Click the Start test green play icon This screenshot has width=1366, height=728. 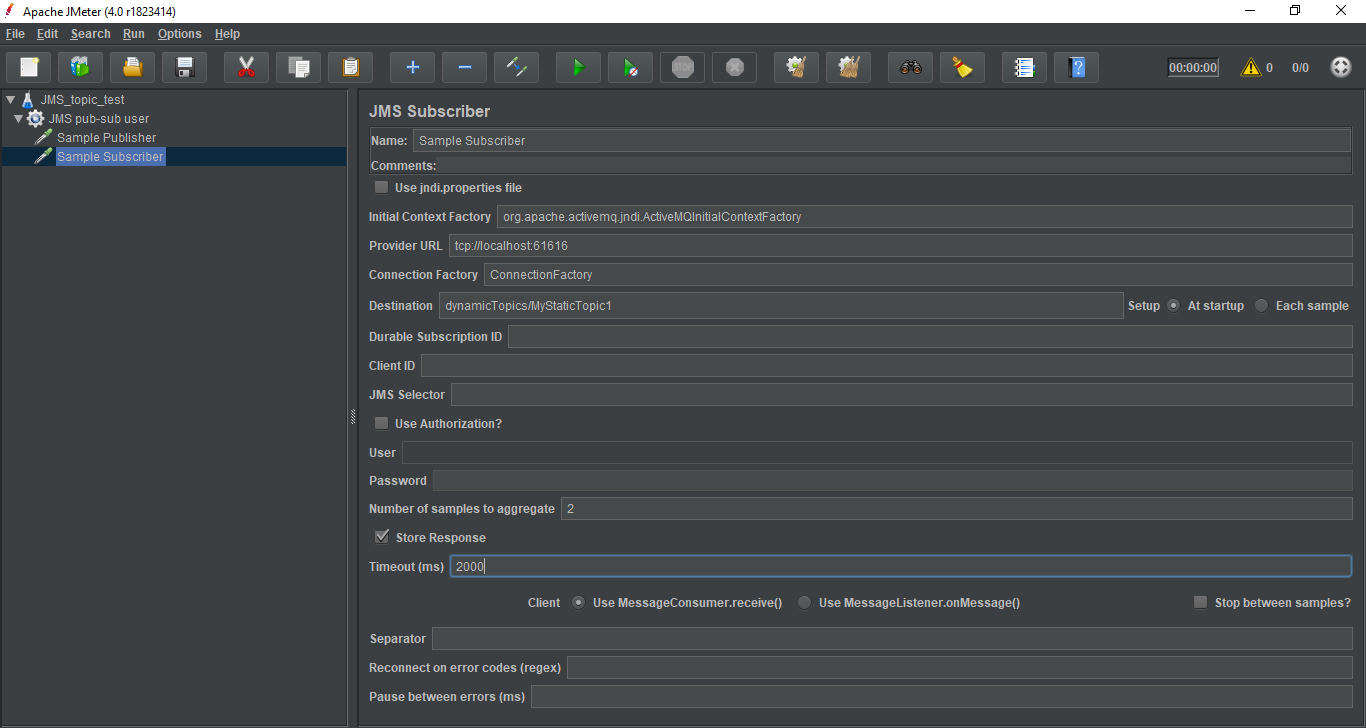click(x=578, y=68)
